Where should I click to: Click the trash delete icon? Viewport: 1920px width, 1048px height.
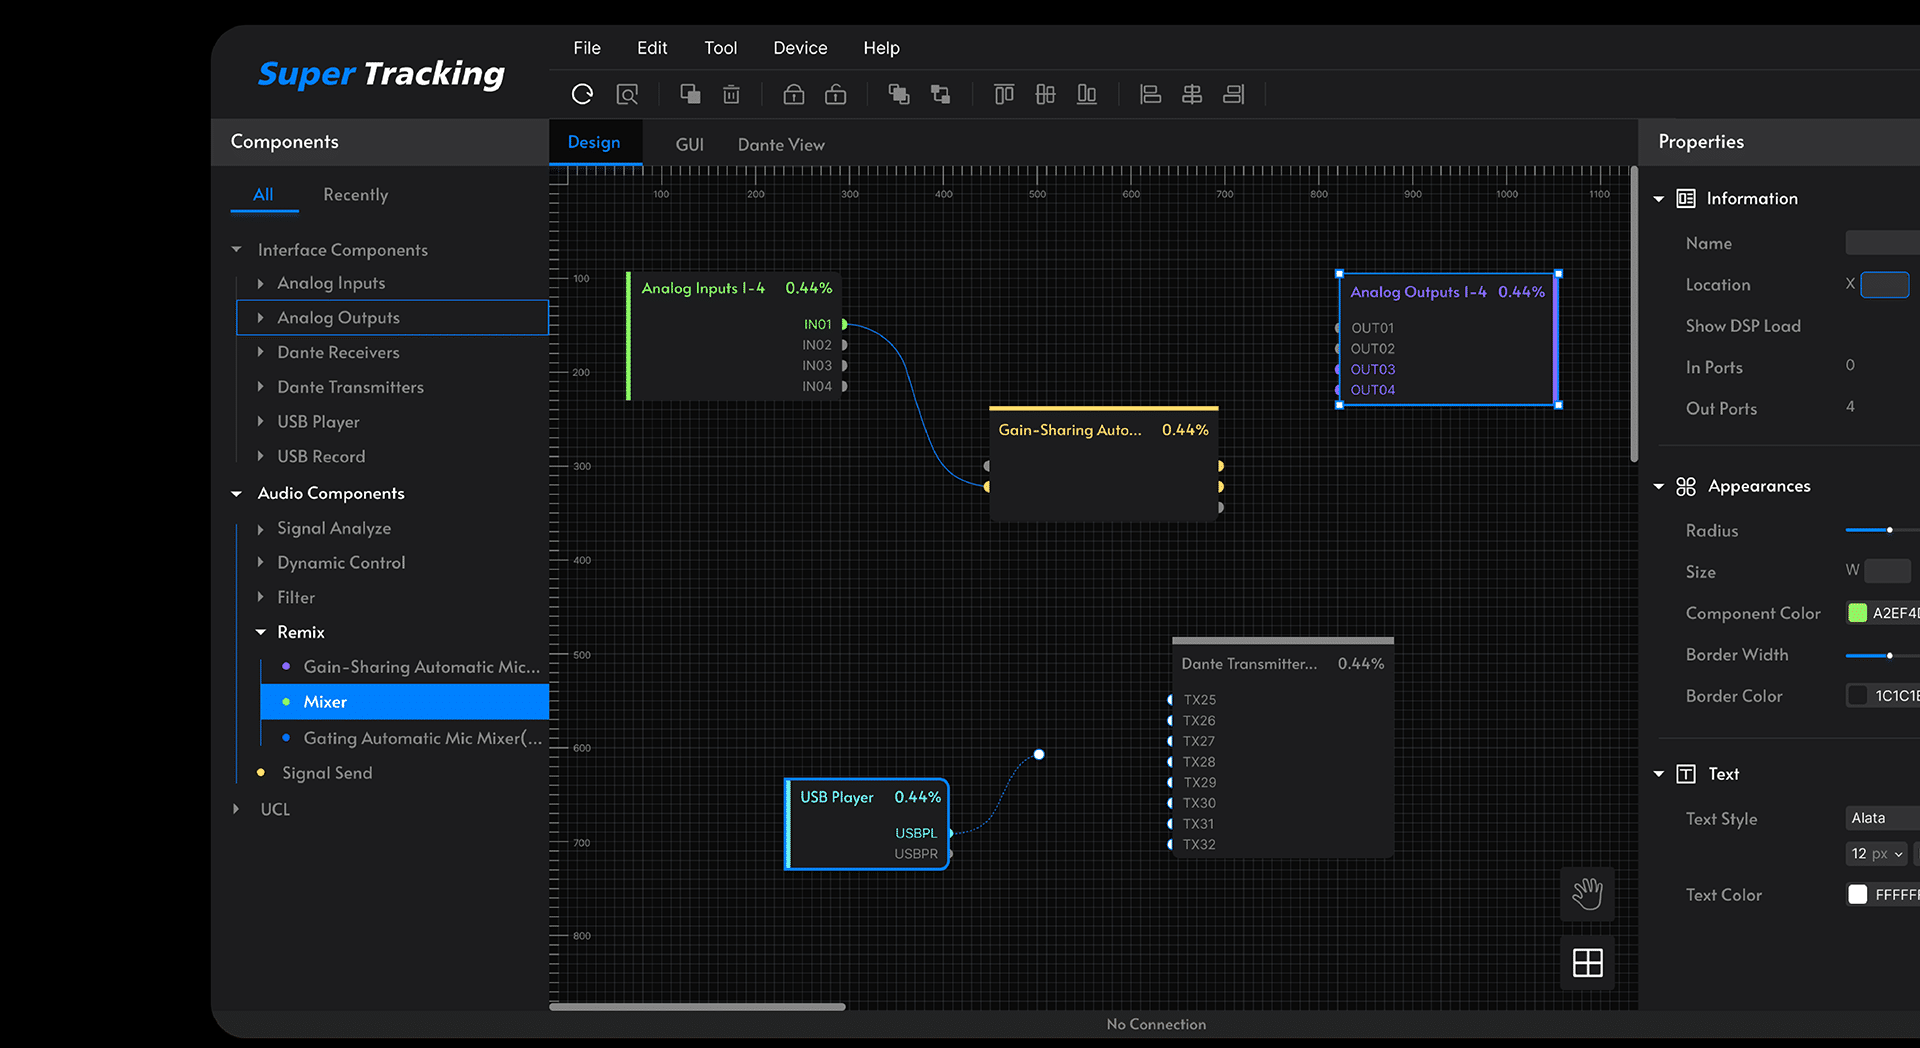pyautogui.click(x=731, y=94)
